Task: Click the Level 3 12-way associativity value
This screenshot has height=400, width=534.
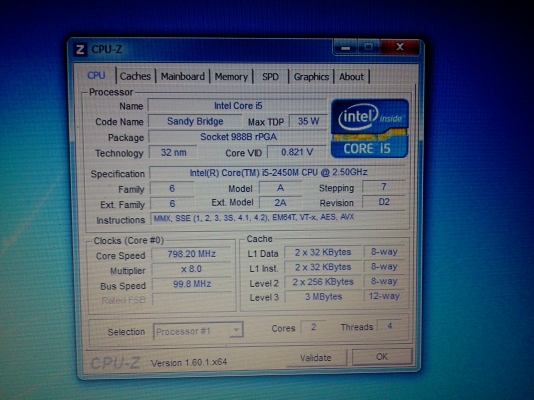Action: coord(384,296)
